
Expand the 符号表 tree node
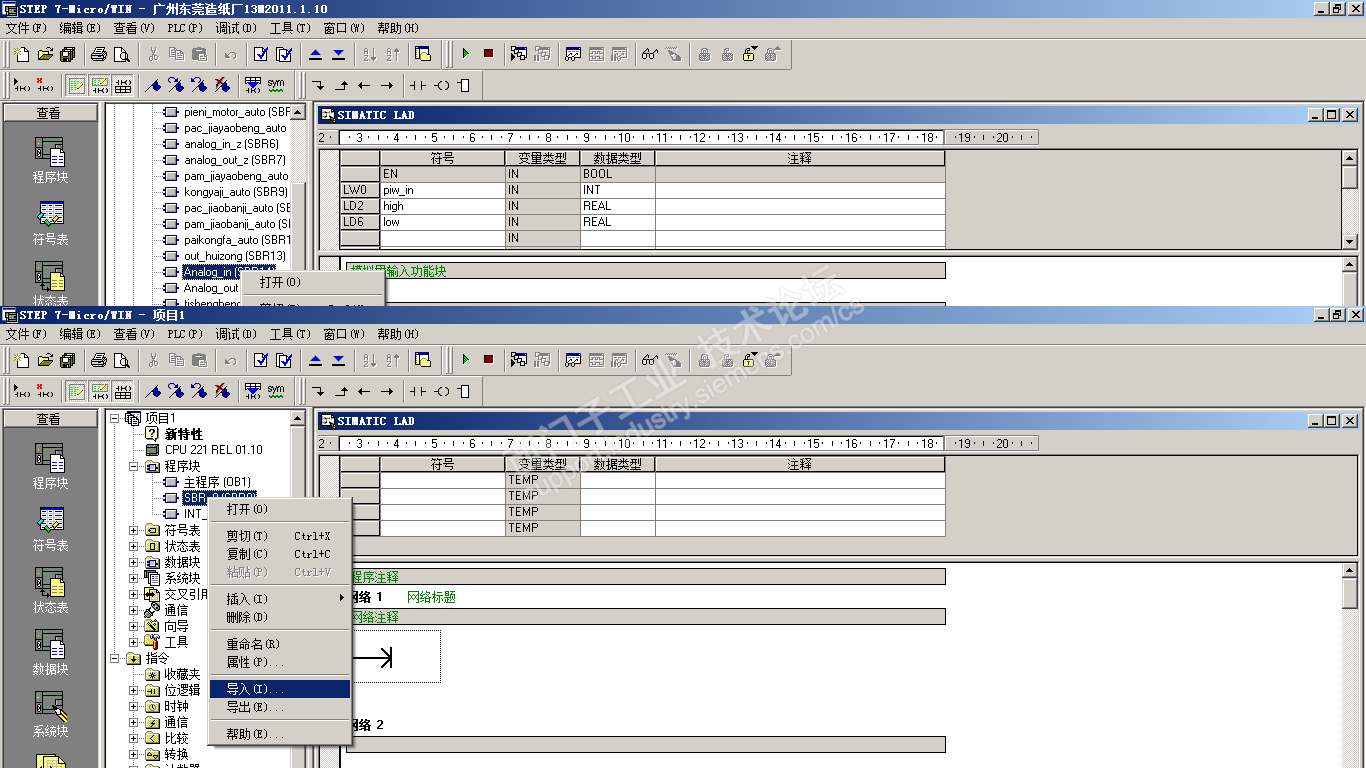135,530
